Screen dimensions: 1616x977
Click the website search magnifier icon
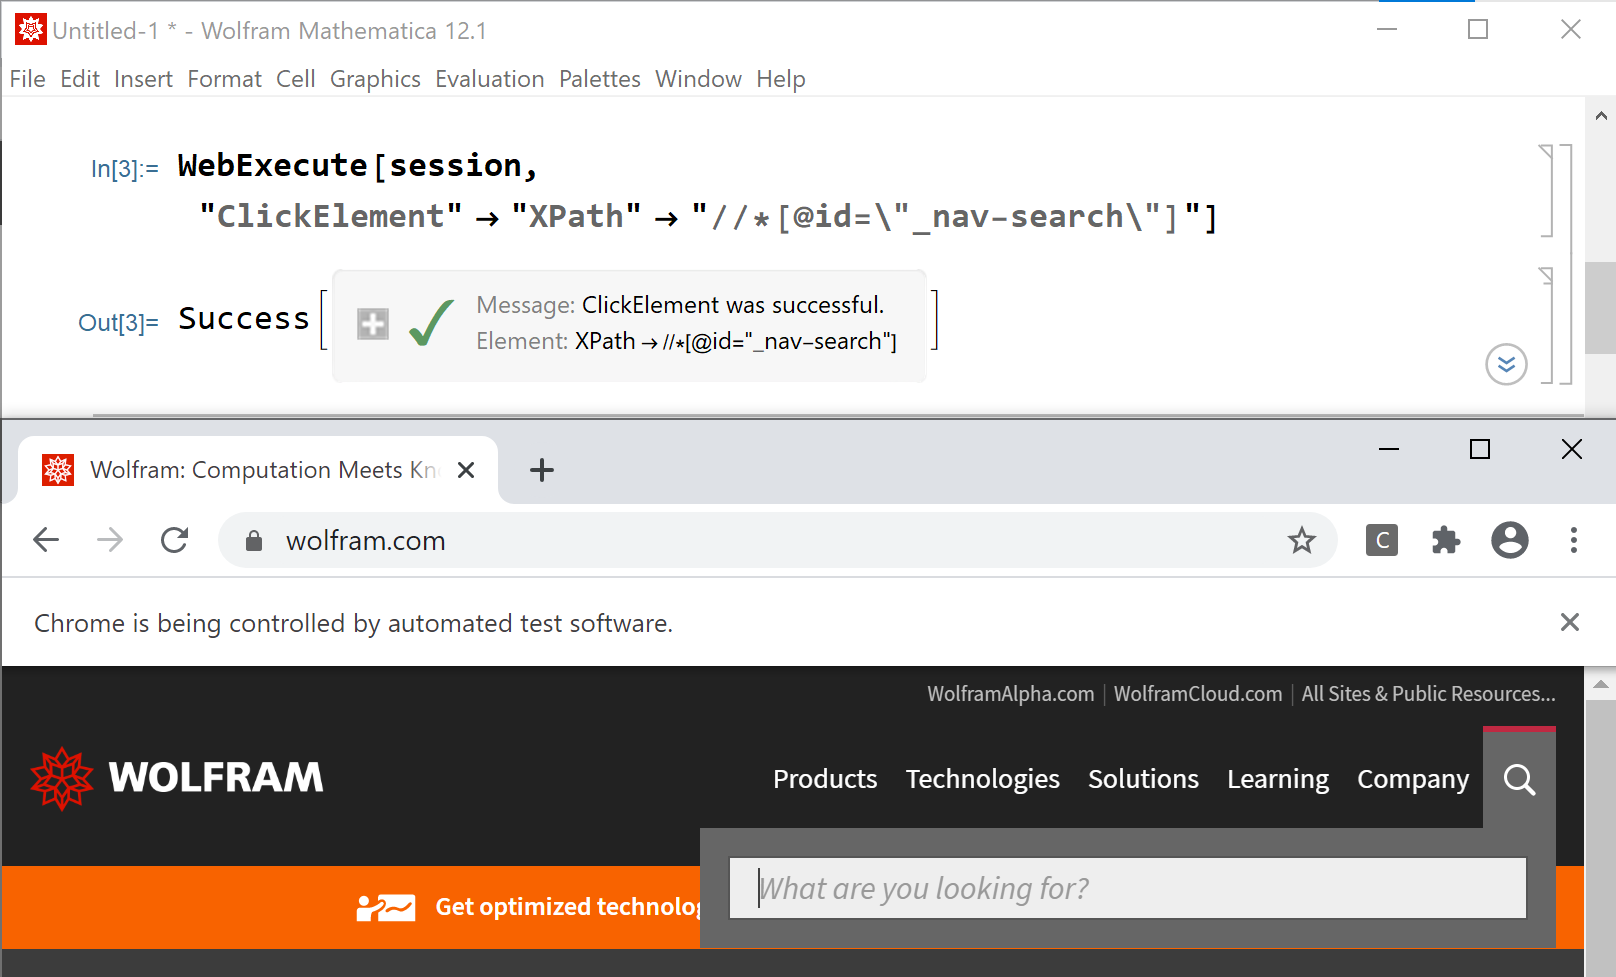(1519, 779)
